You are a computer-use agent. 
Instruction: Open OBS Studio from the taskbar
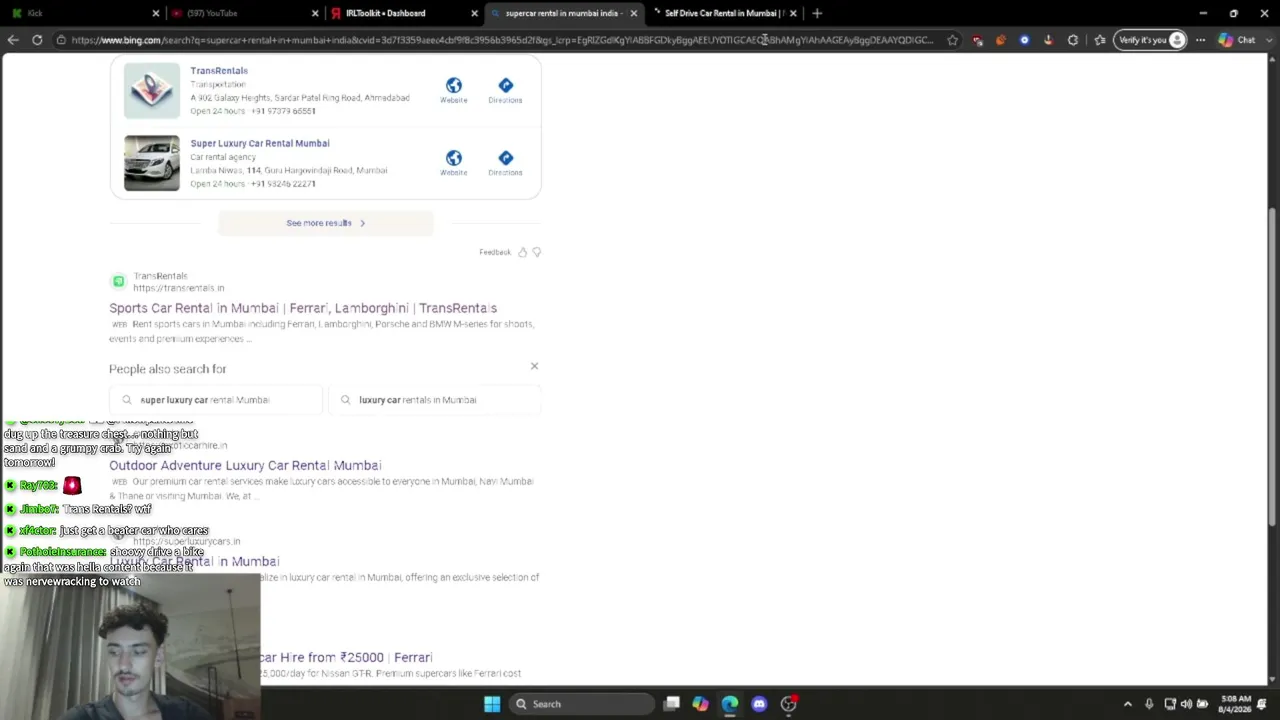point(789,704)
